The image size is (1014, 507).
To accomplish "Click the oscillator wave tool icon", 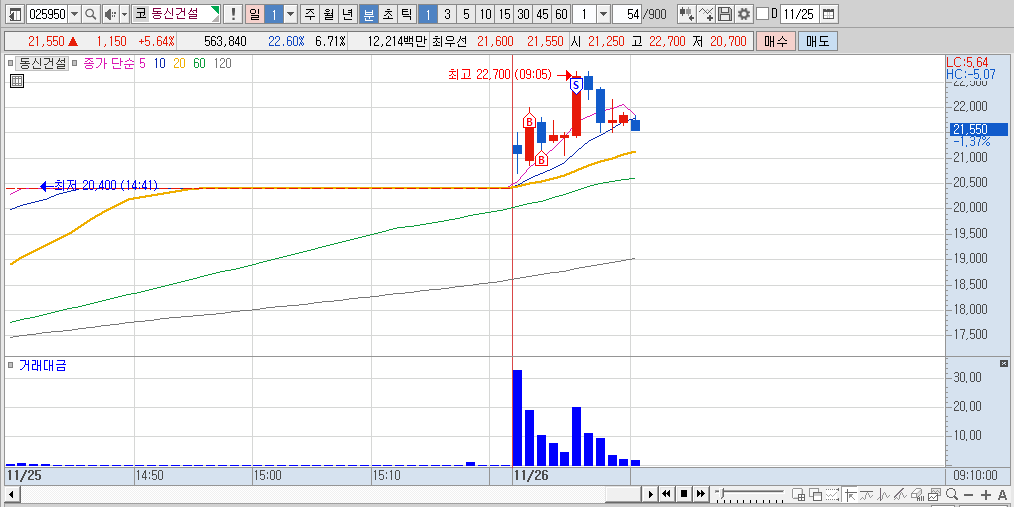I will pos(884,494).
